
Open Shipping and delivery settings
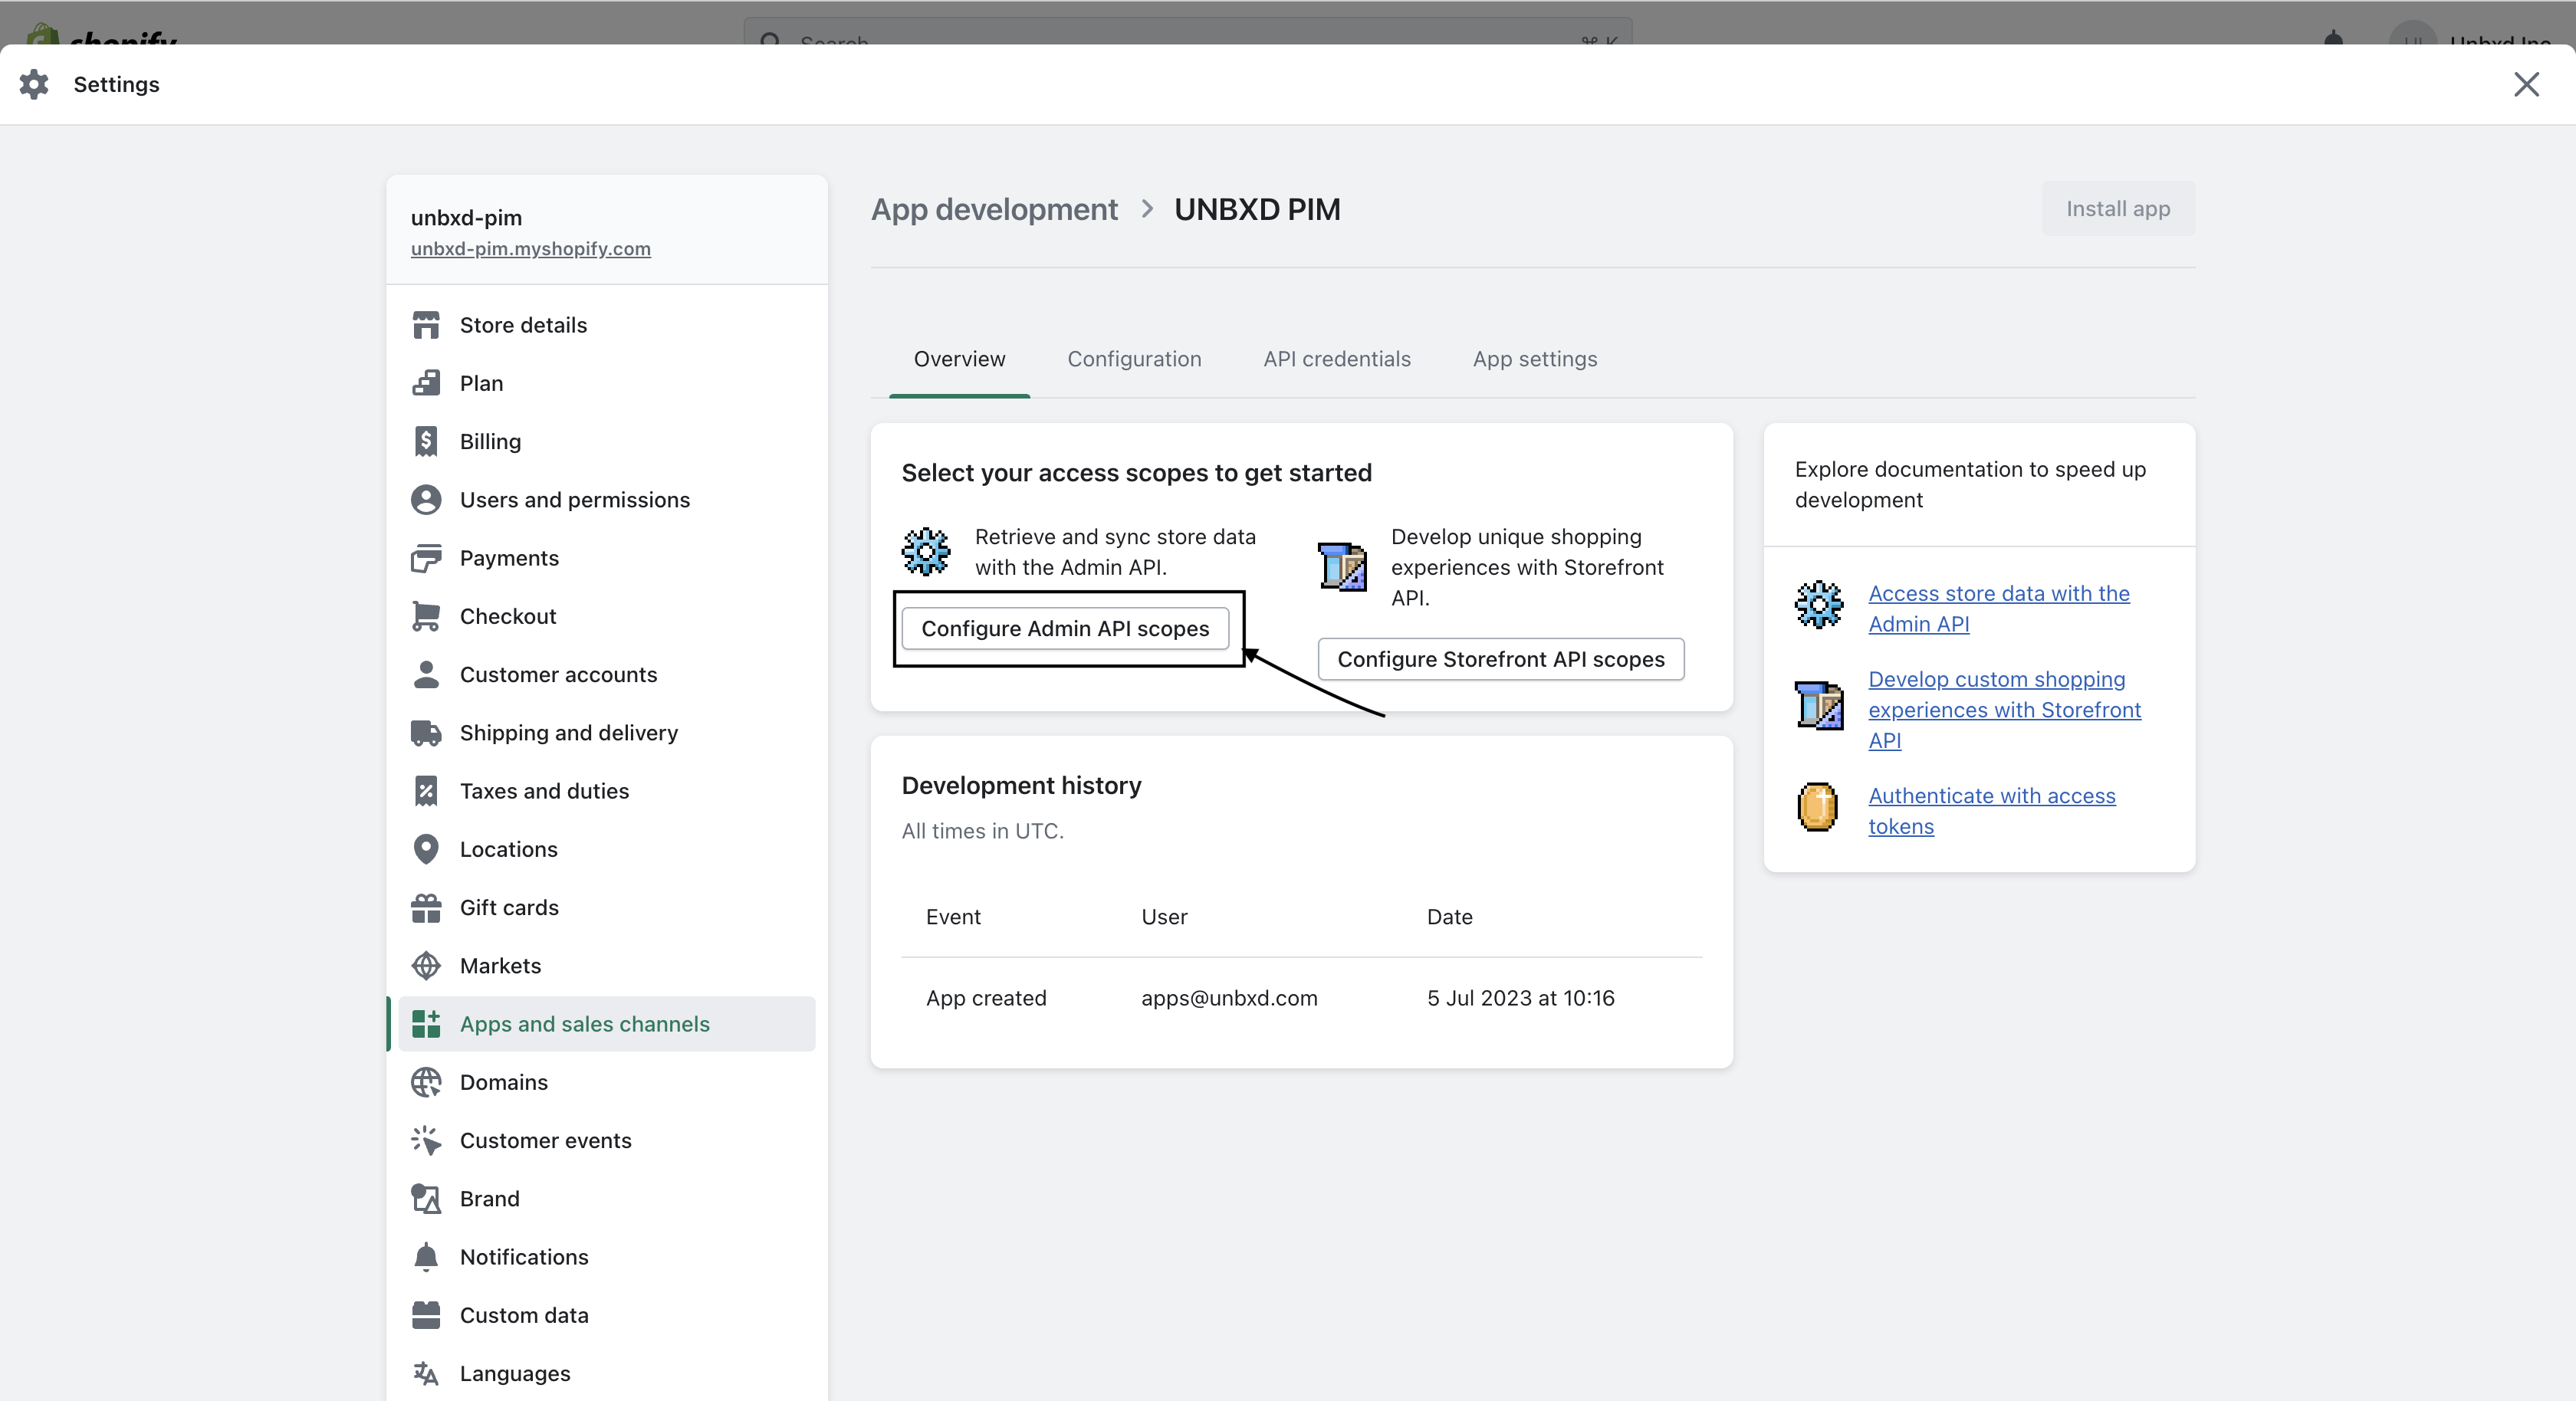point(606,733)
